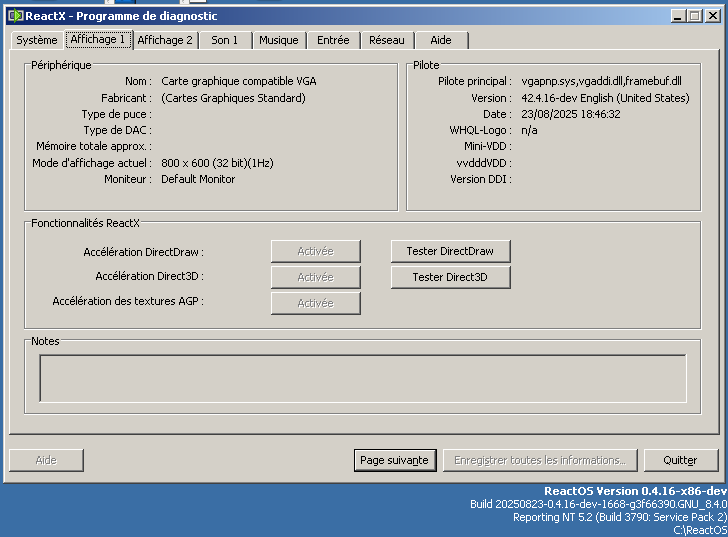
Task: Click Enregistrer toutes les informations button
Action: [x=540, y=460]
